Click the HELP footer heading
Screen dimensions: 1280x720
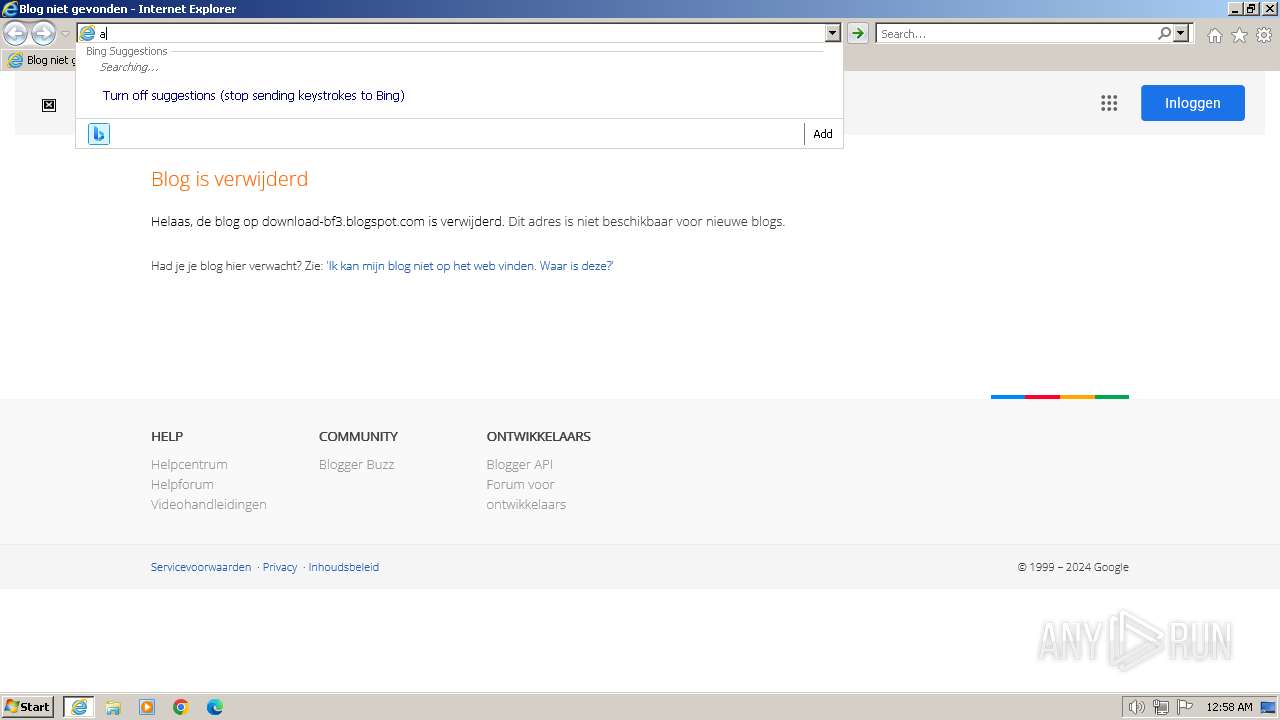tap(167, 437)
